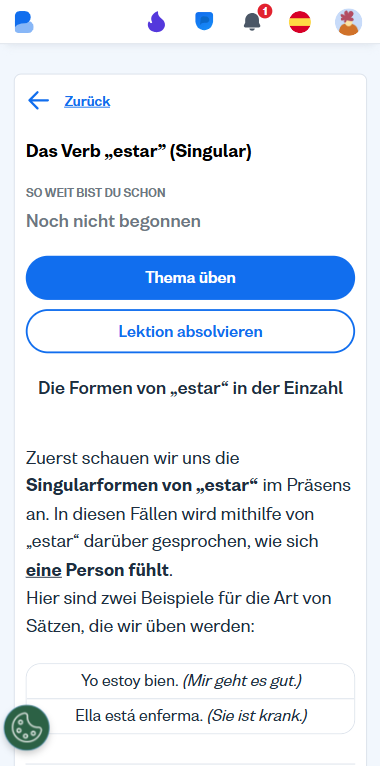This screenshot has height=766, width=380.
Task: Open the profile avatar menu
Action: tap(348, 22)
